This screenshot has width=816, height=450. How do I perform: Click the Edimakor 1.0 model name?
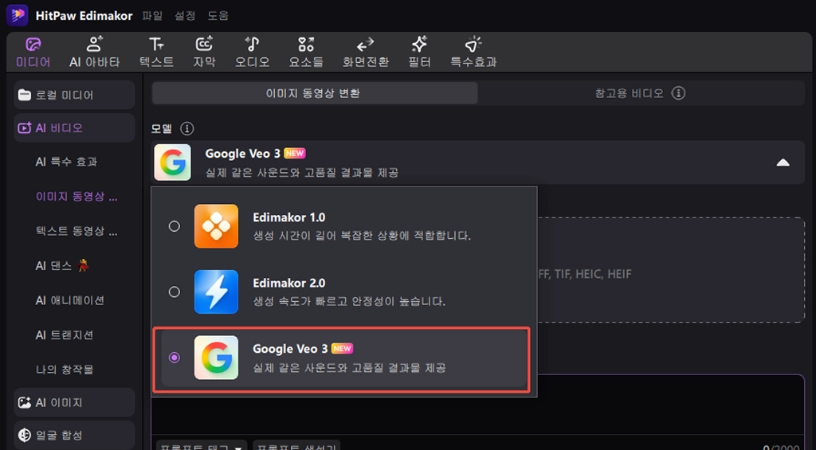click(289, 217)
